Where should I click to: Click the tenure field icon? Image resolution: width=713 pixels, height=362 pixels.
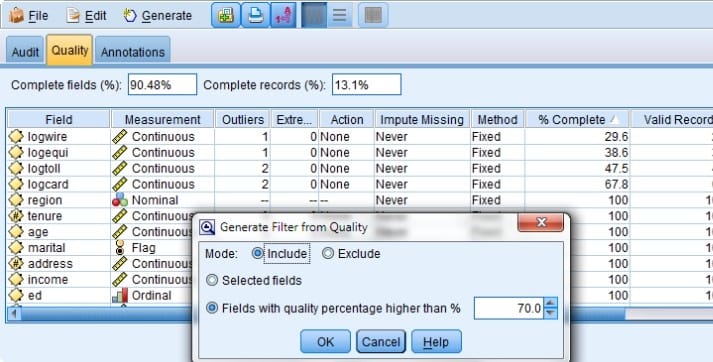pos(16,216)
